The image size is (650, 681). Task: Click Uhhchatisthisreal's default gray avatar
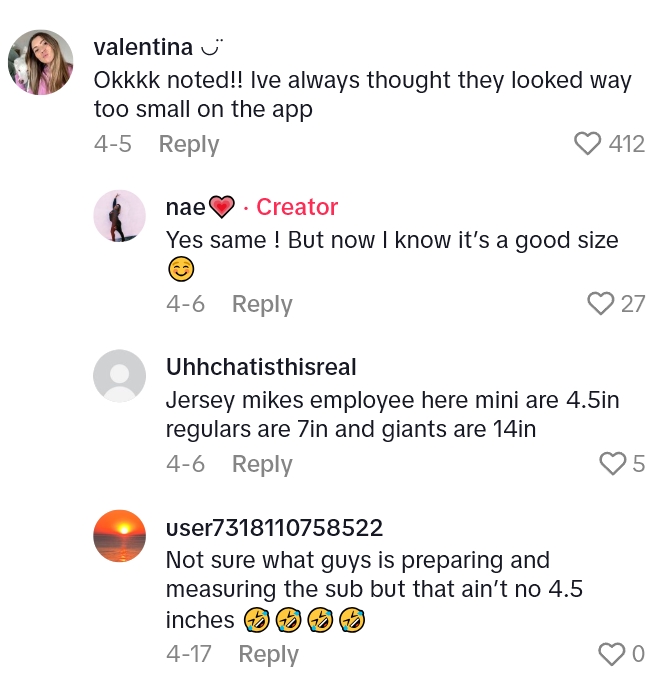click(119, 376)
